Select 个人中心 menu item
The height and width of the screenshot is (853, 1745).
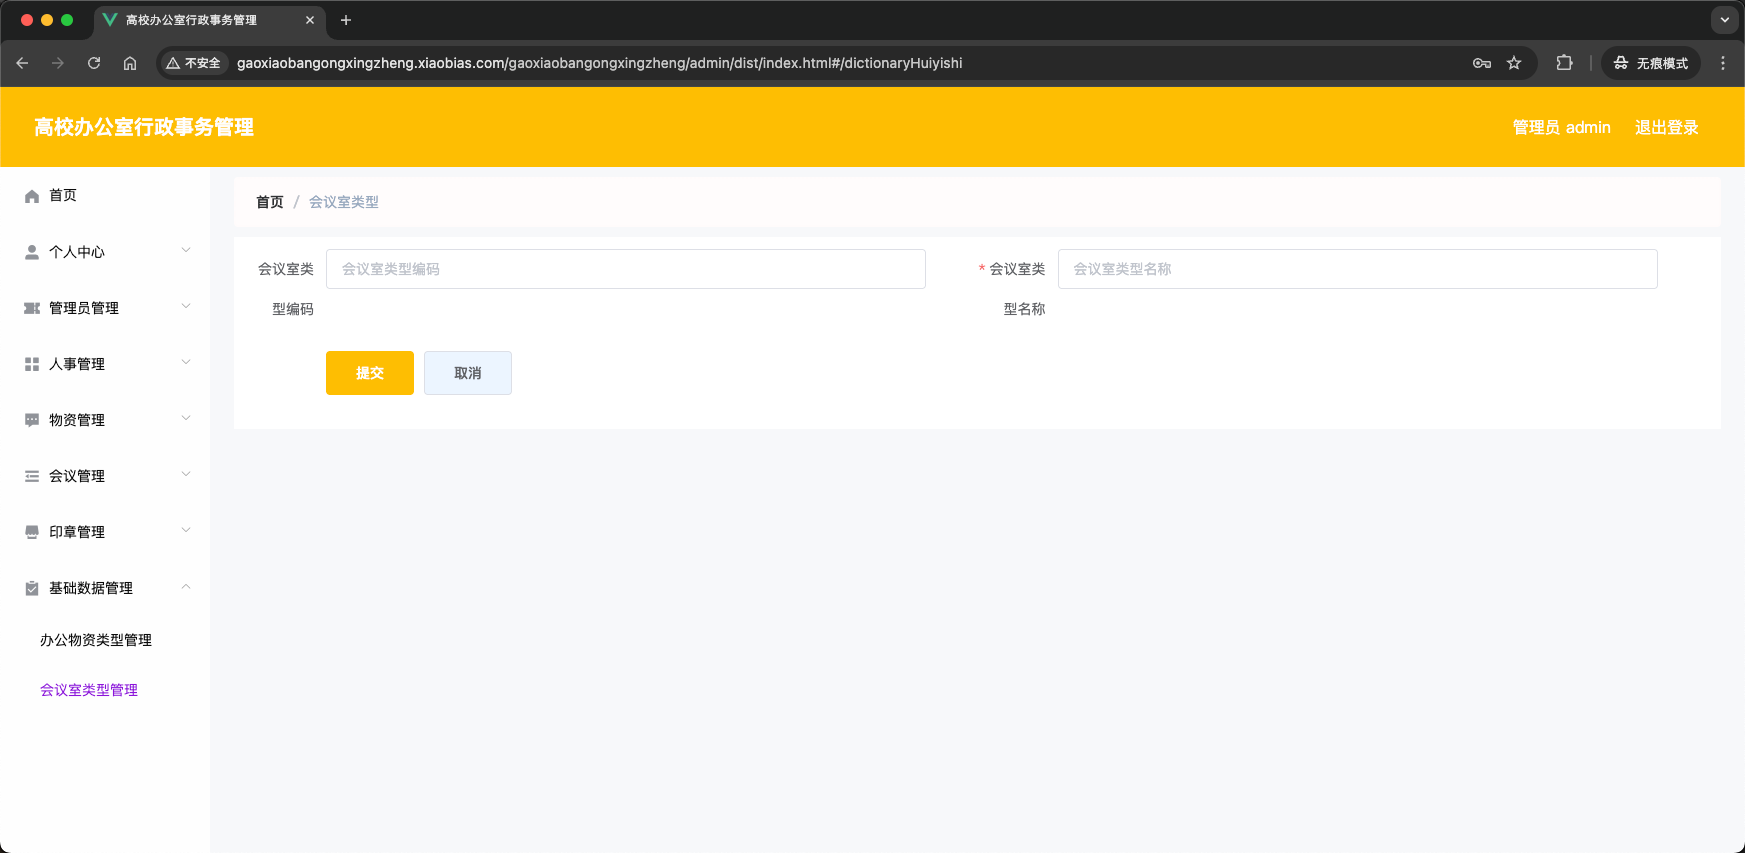pos(105,252)
